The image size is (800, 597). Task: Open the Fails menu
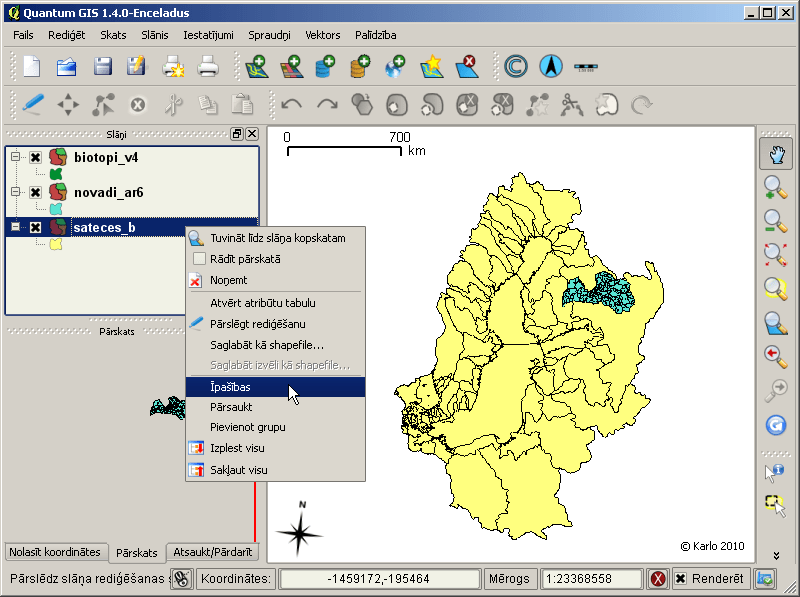click(23, 35)
